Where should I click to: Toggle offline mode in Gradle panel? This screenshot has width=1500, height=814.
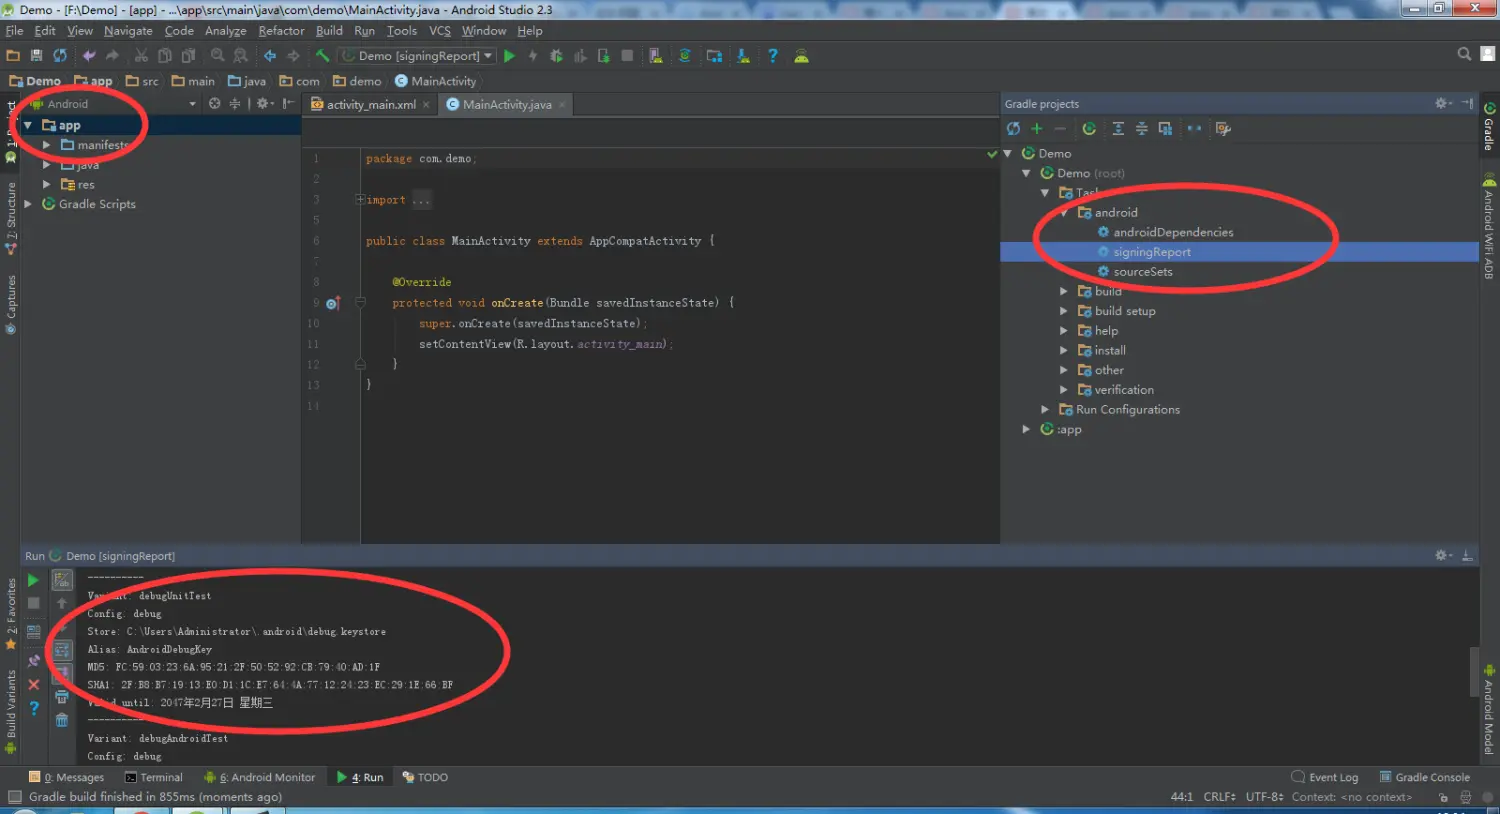(1194, 128)
